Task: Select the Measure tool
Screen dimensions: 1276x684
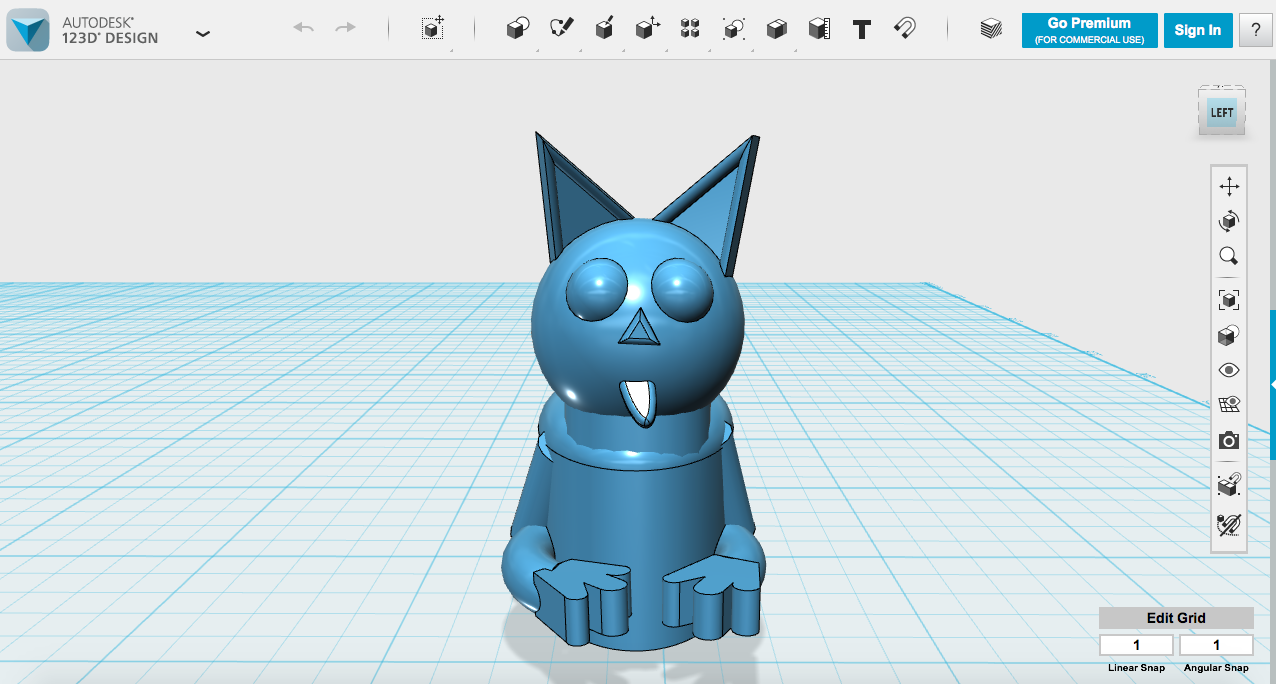Action: click(819, 28)
